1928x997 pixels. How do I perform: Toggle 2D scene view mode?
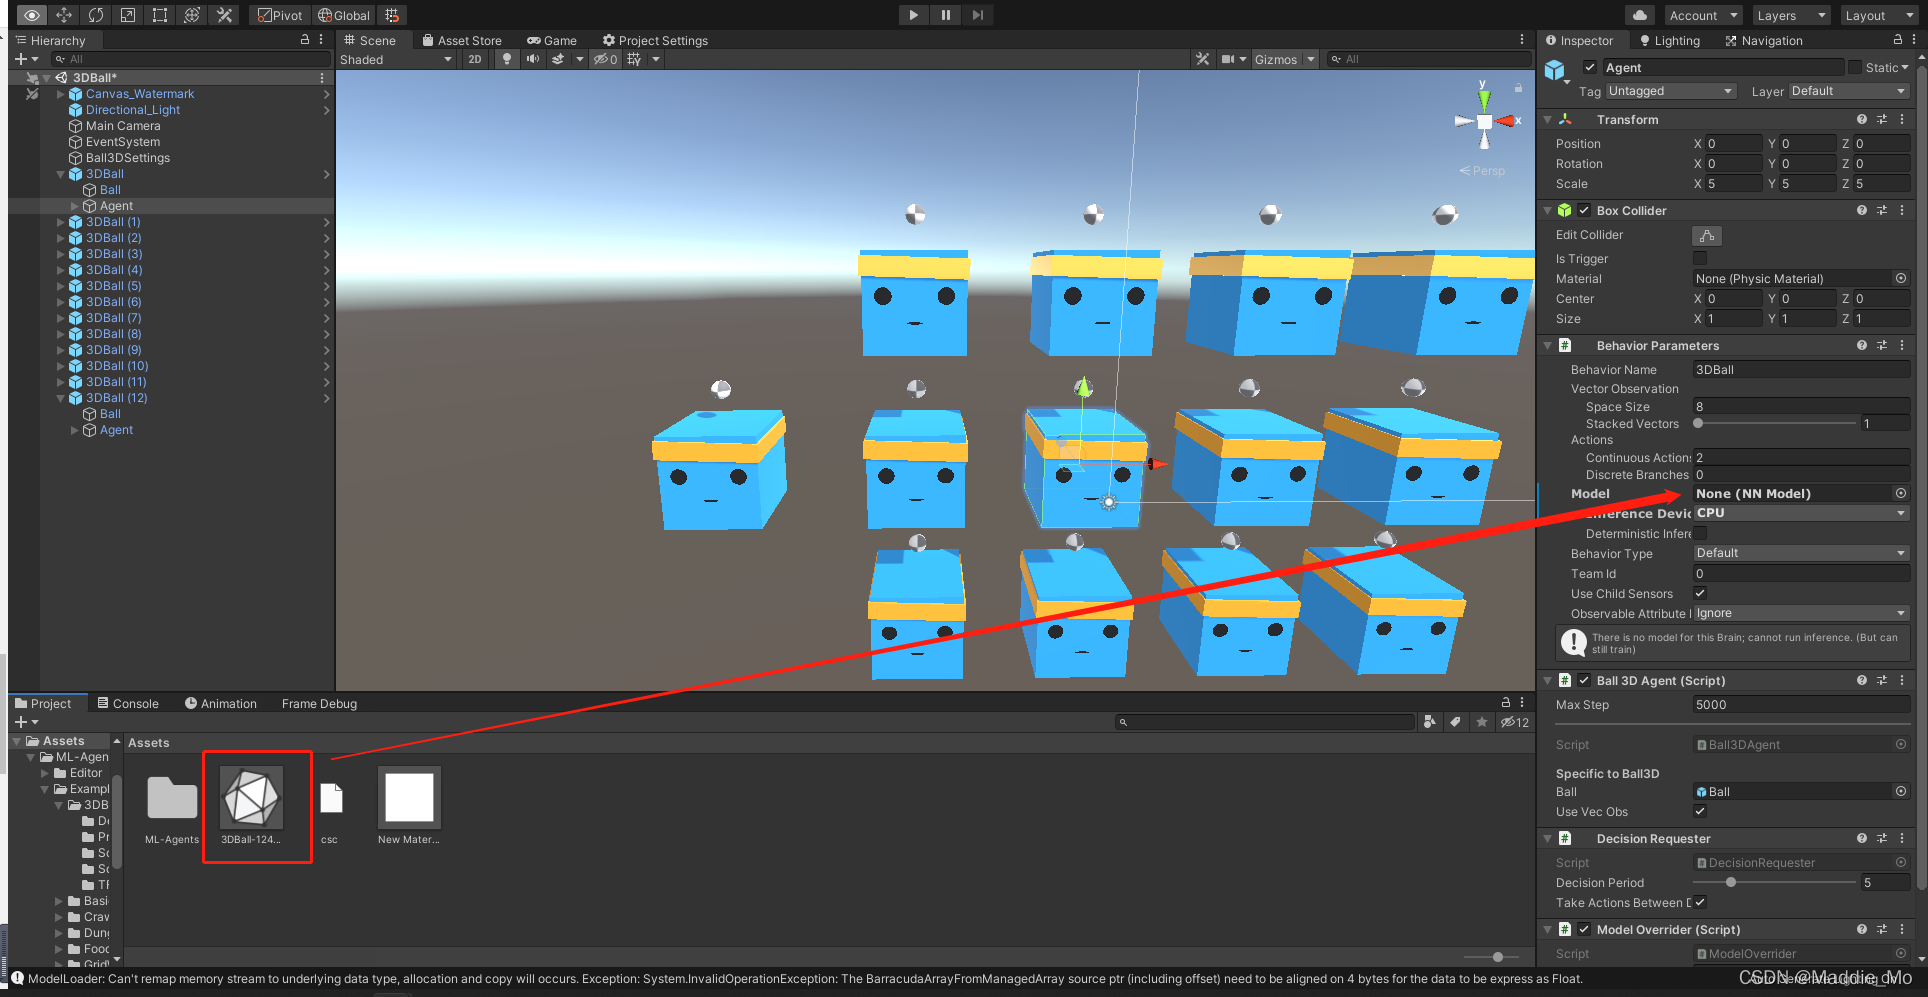tap(475, 59)
